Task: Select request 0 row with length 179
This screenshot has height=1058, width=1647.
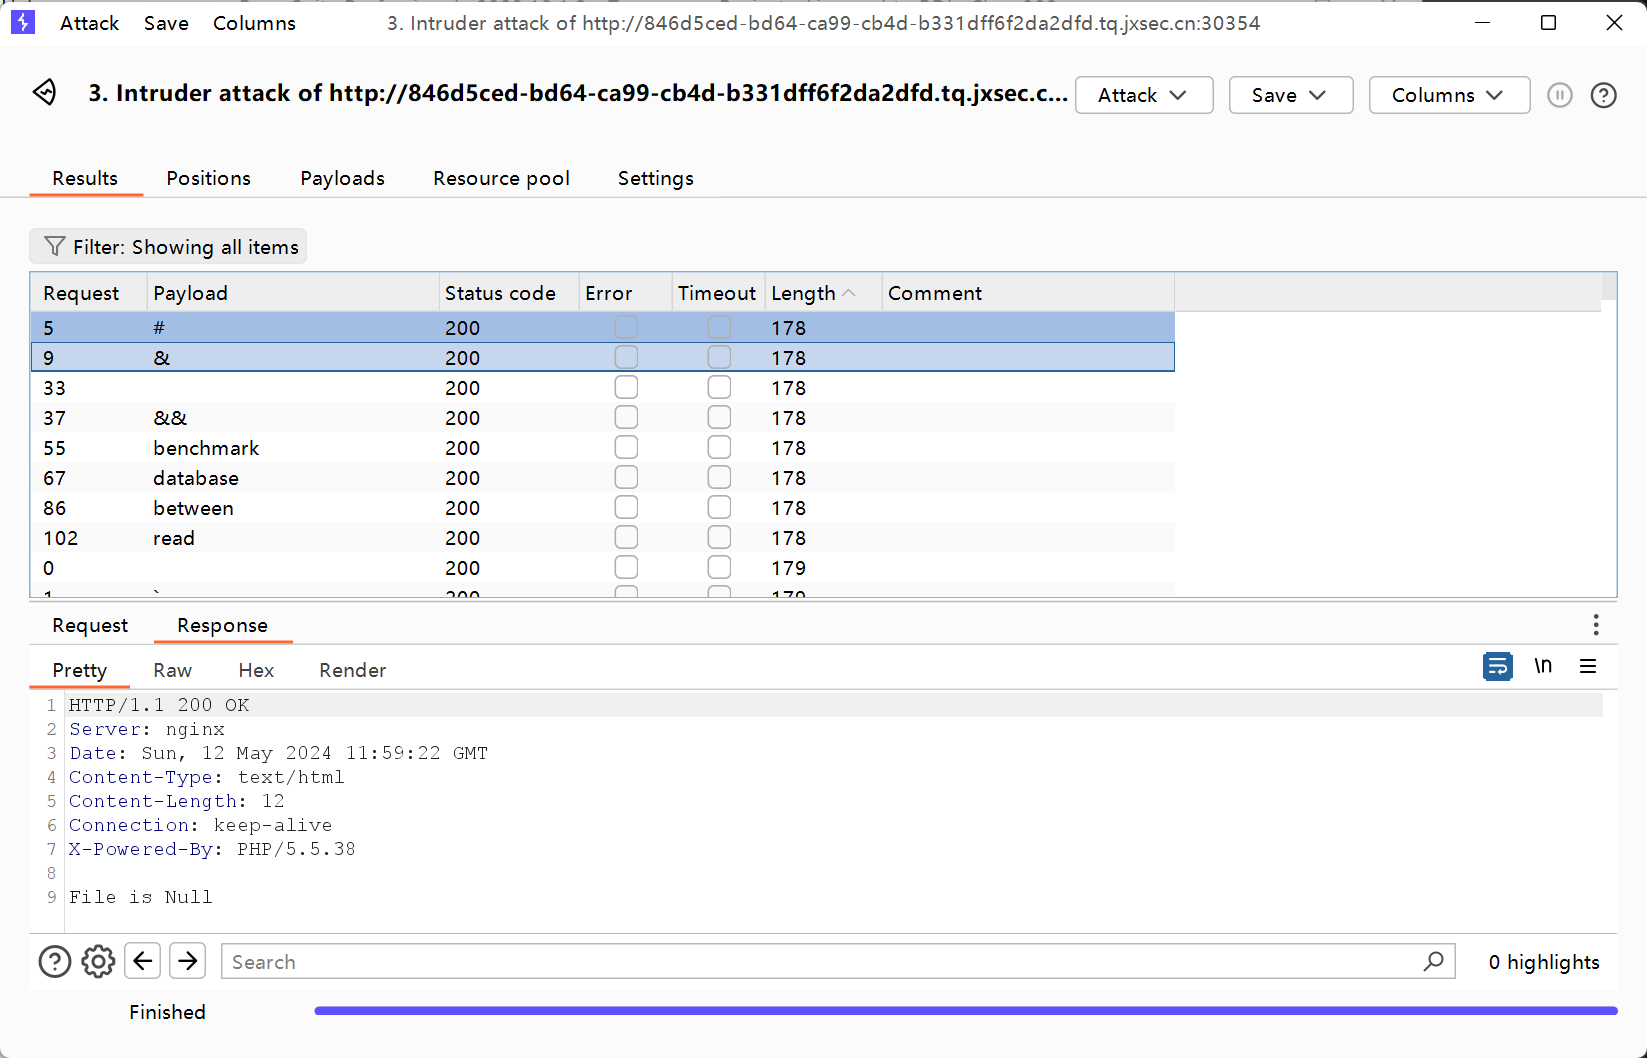Action: pos(603,567)
